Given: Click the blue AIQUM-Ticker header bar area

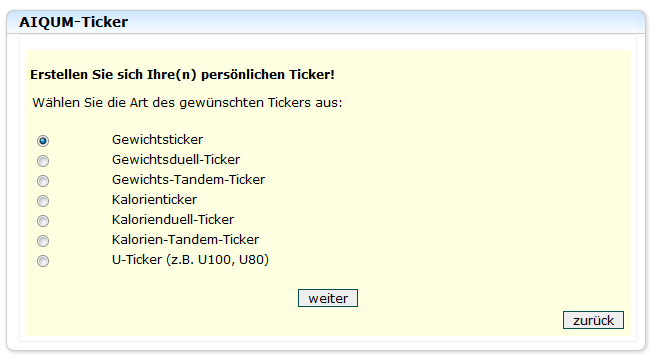Looking at the screenshot, I should click(x=326, y=22).
